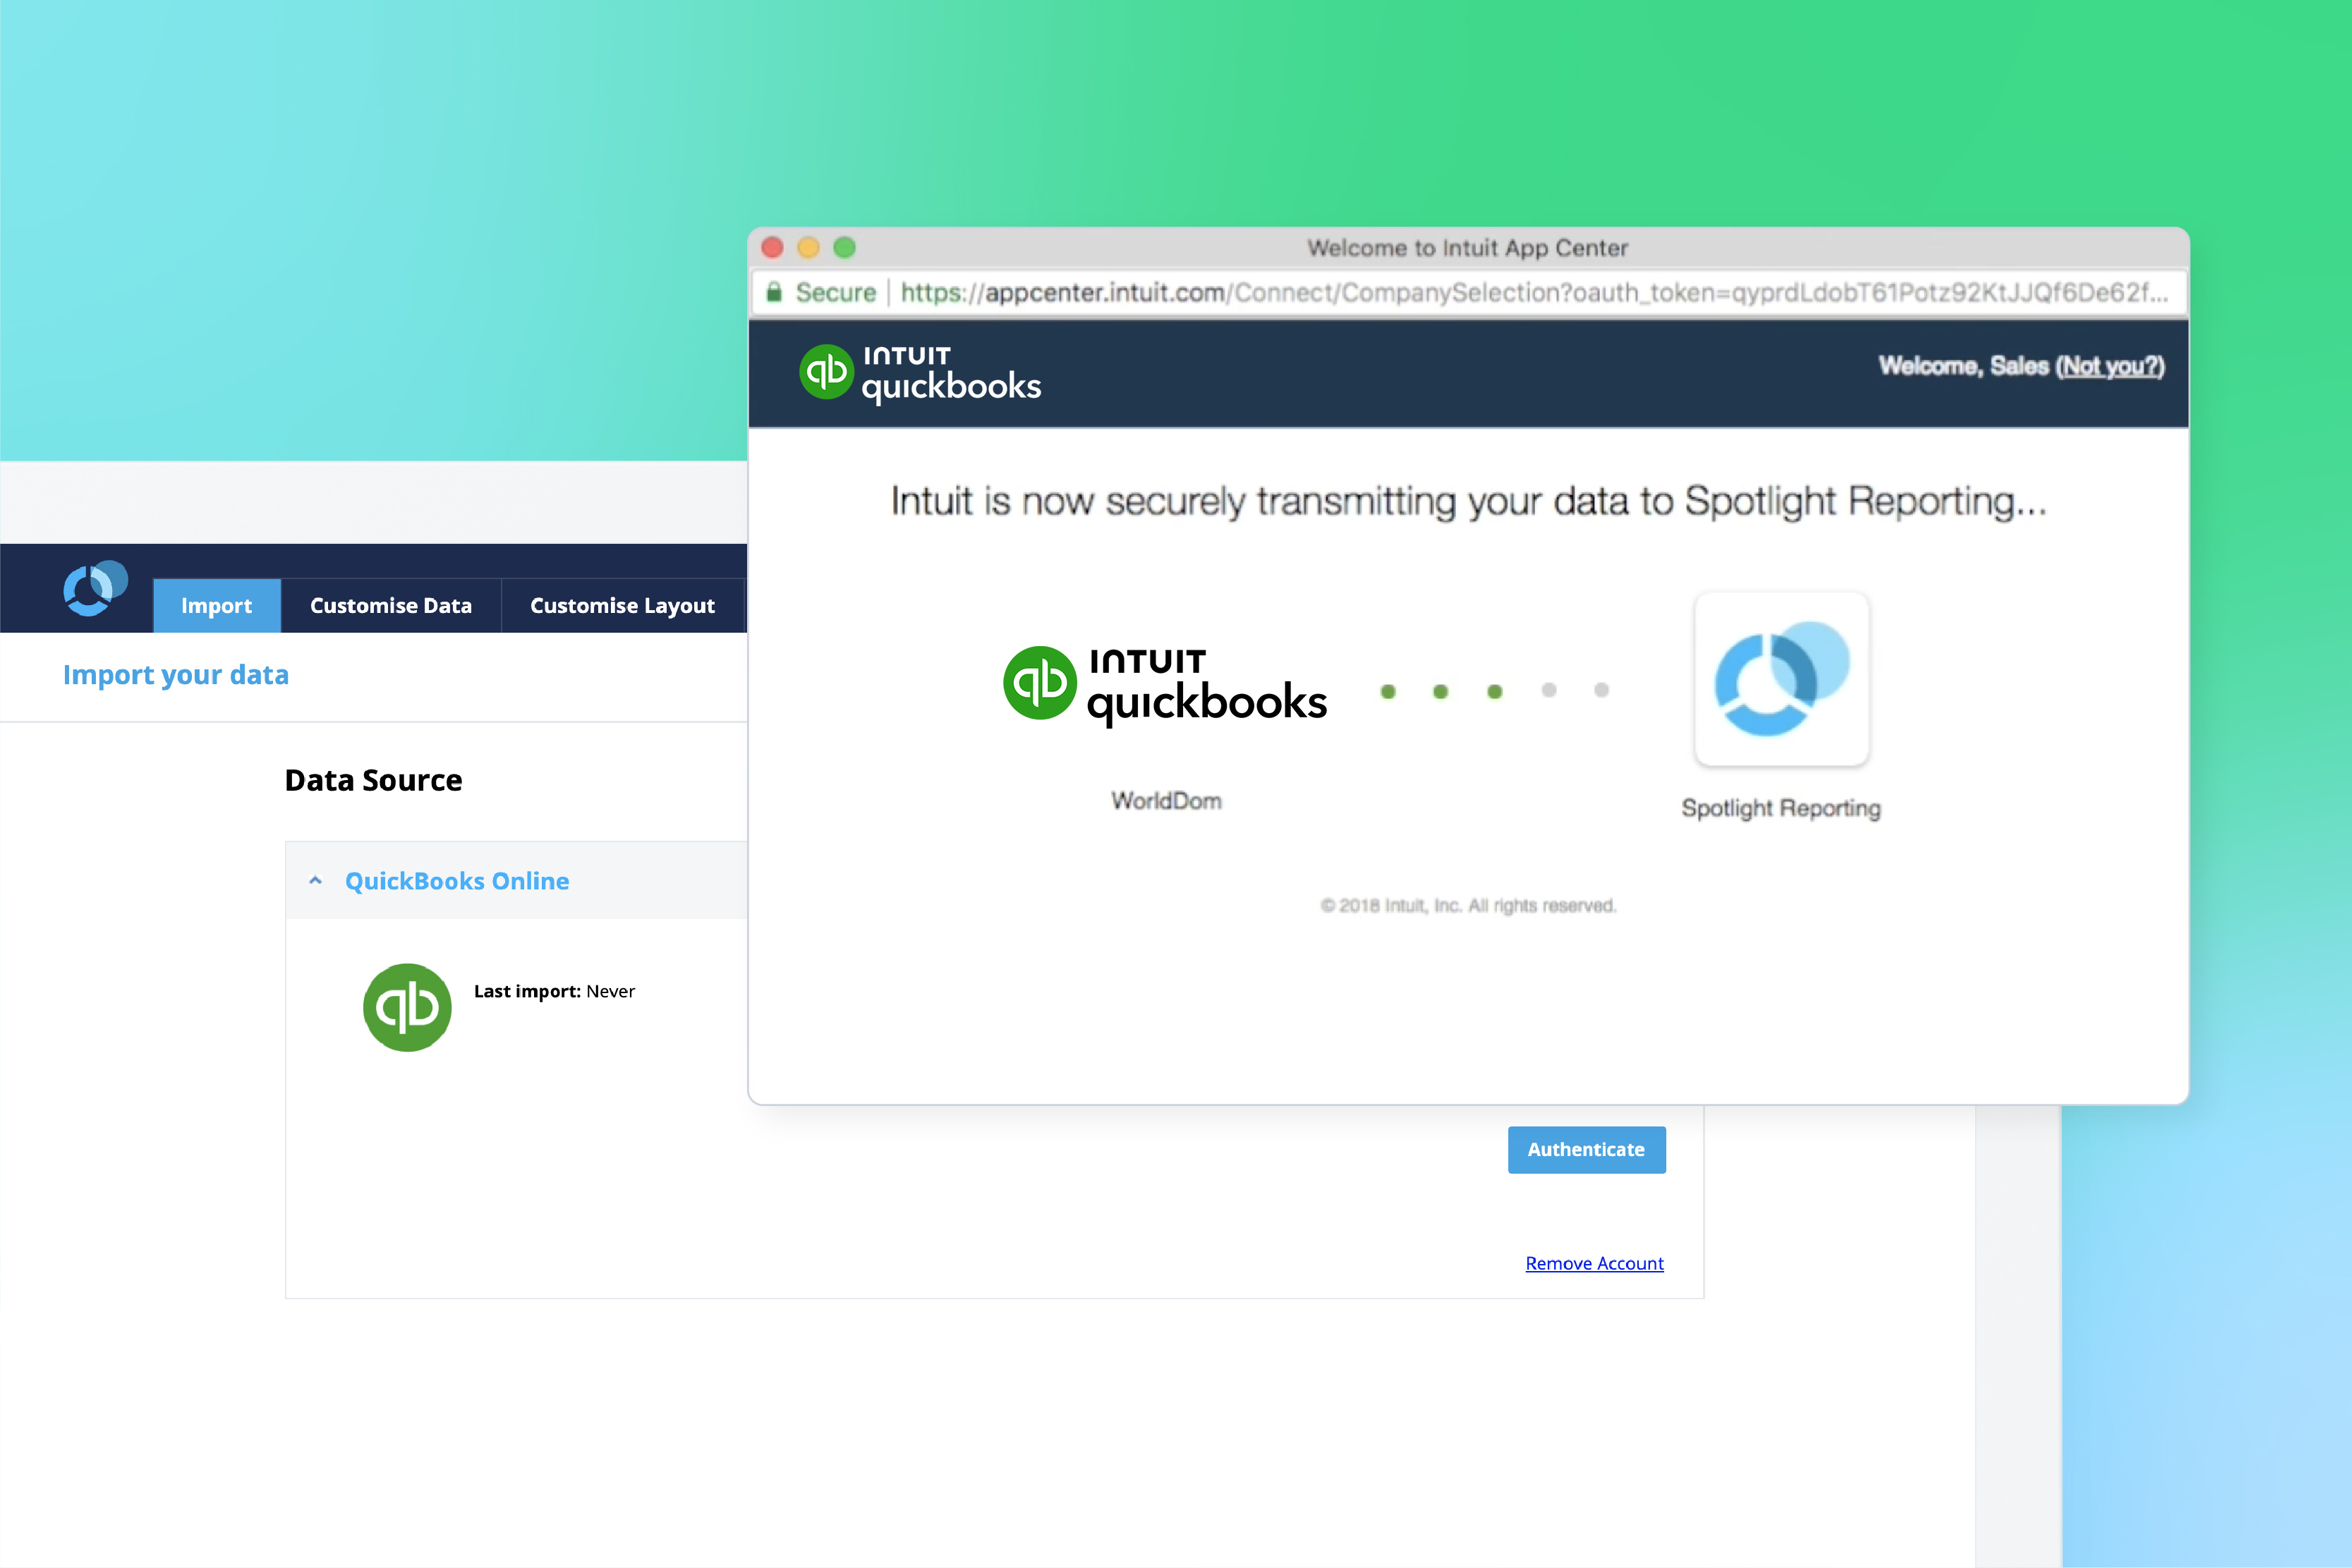
Task: Collapse the QuickBooks Online section chevron
Action: tap(316, 881)
